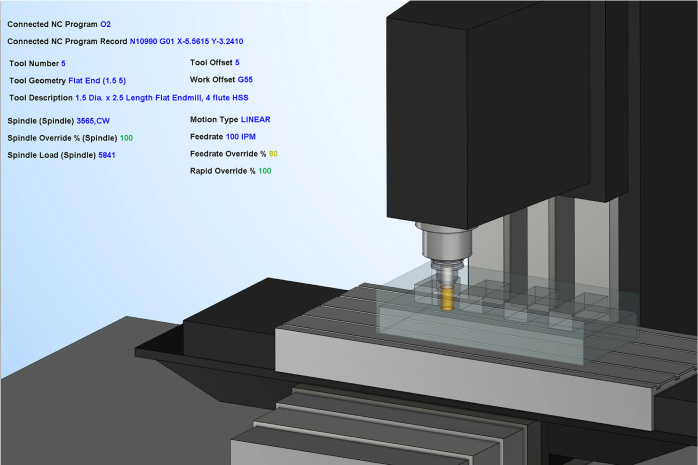Select the Tool Description endmill text
The image size is (698, 465).
161,97
